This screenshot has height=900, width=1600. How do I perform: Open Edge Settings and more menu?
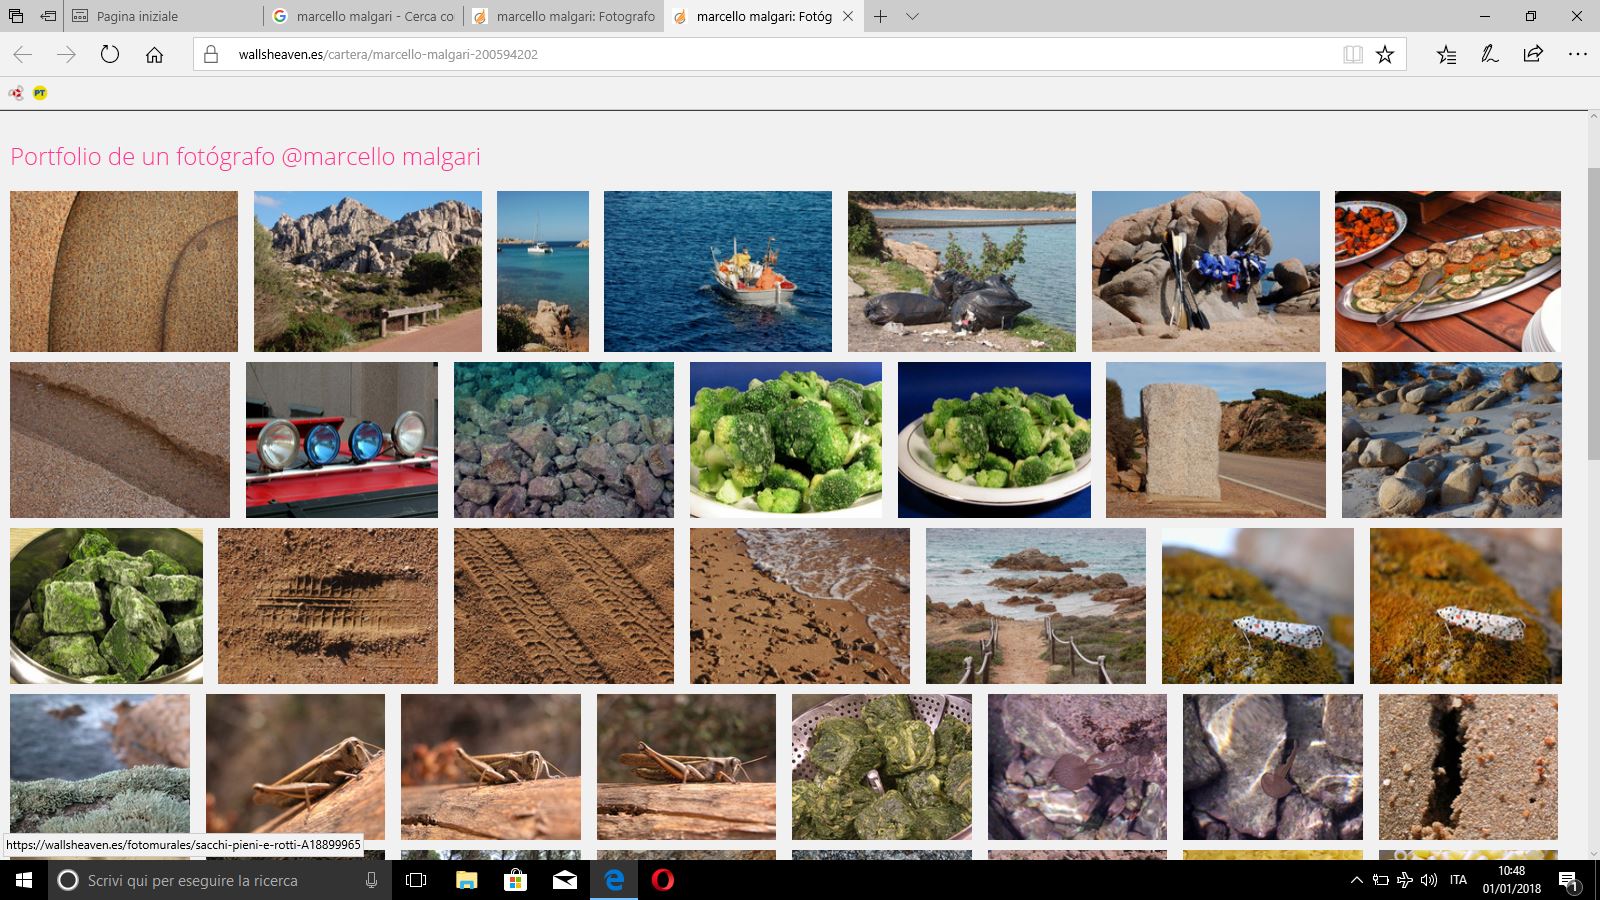(1578, 54)
